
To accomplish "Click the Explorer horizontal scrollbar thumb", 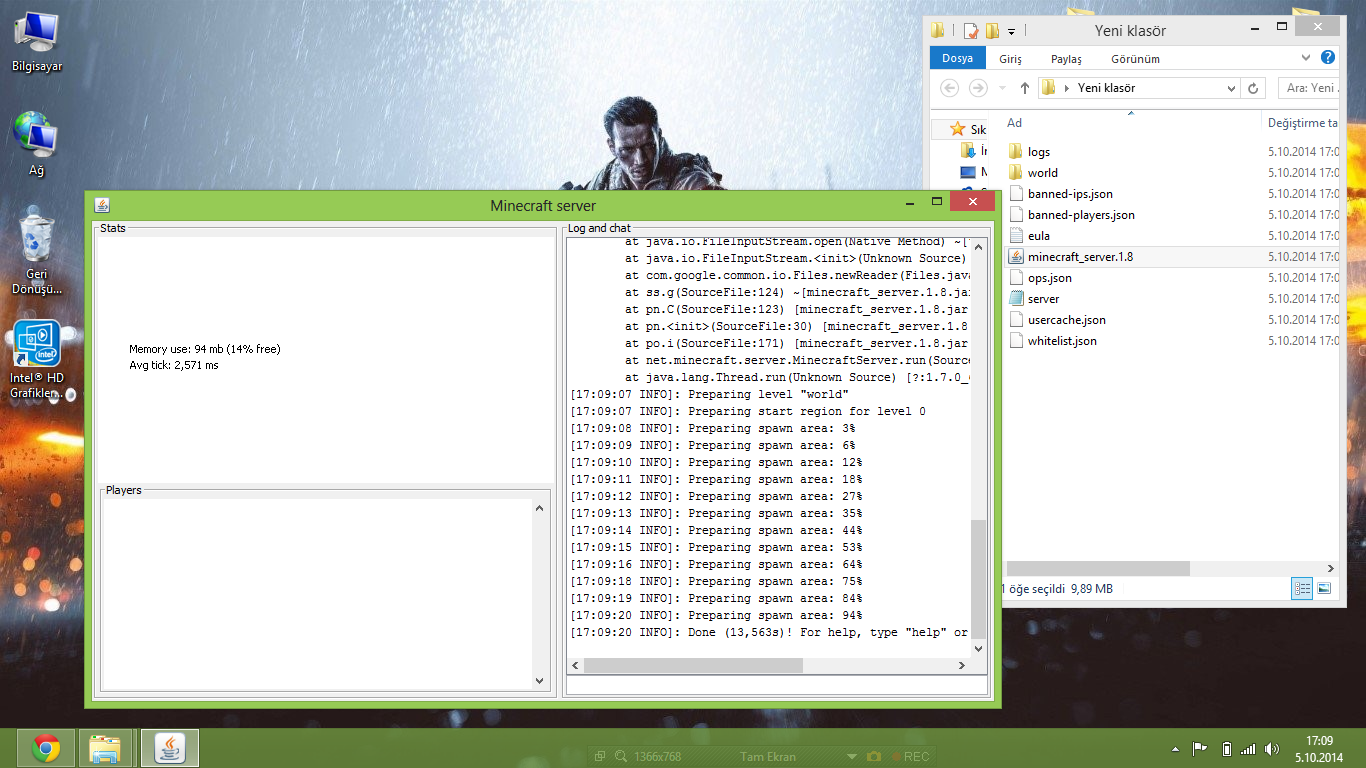I will [1098, 568].
